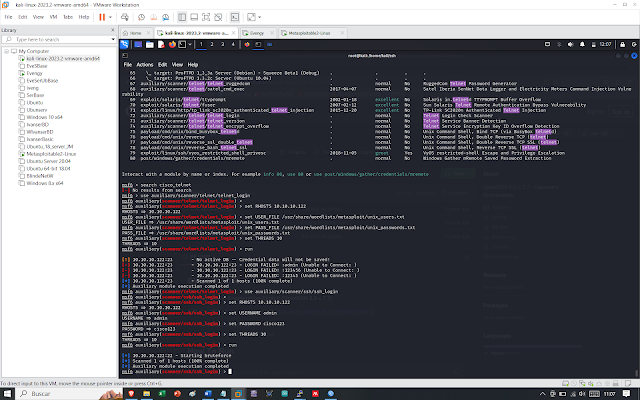Open the power options dropdown arrow
Viewport: 640px width, 400px height.
110,17
